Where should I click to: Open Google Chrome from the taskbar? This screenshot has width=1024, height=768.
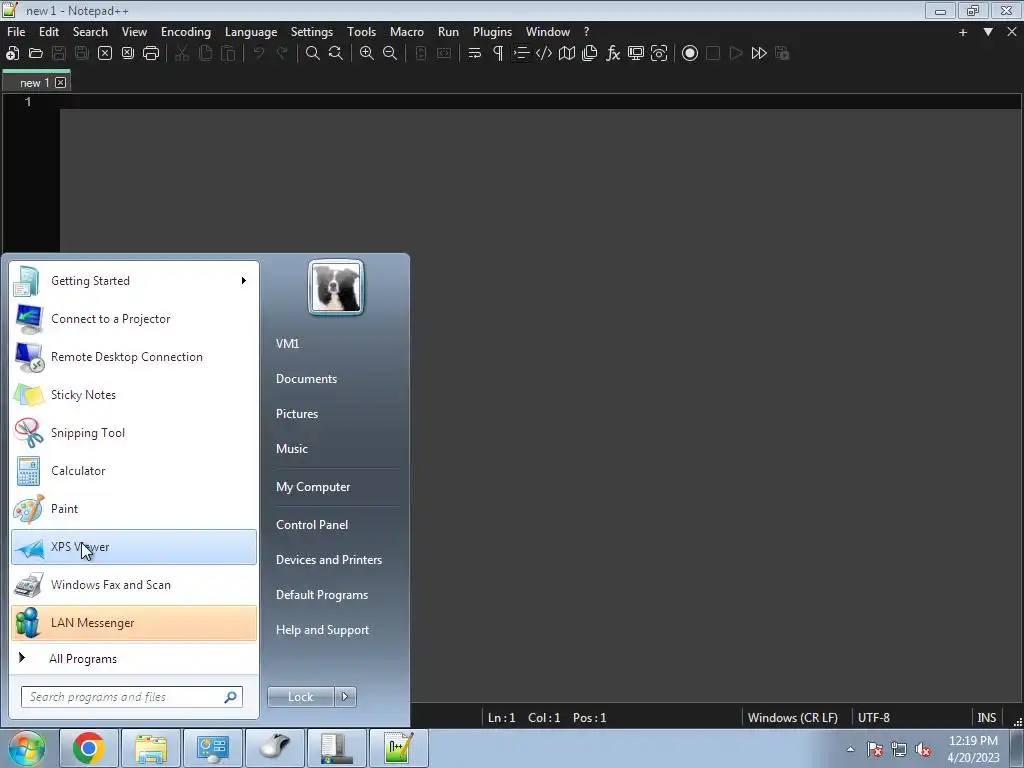pyautogui.click(x=89, y=748)
